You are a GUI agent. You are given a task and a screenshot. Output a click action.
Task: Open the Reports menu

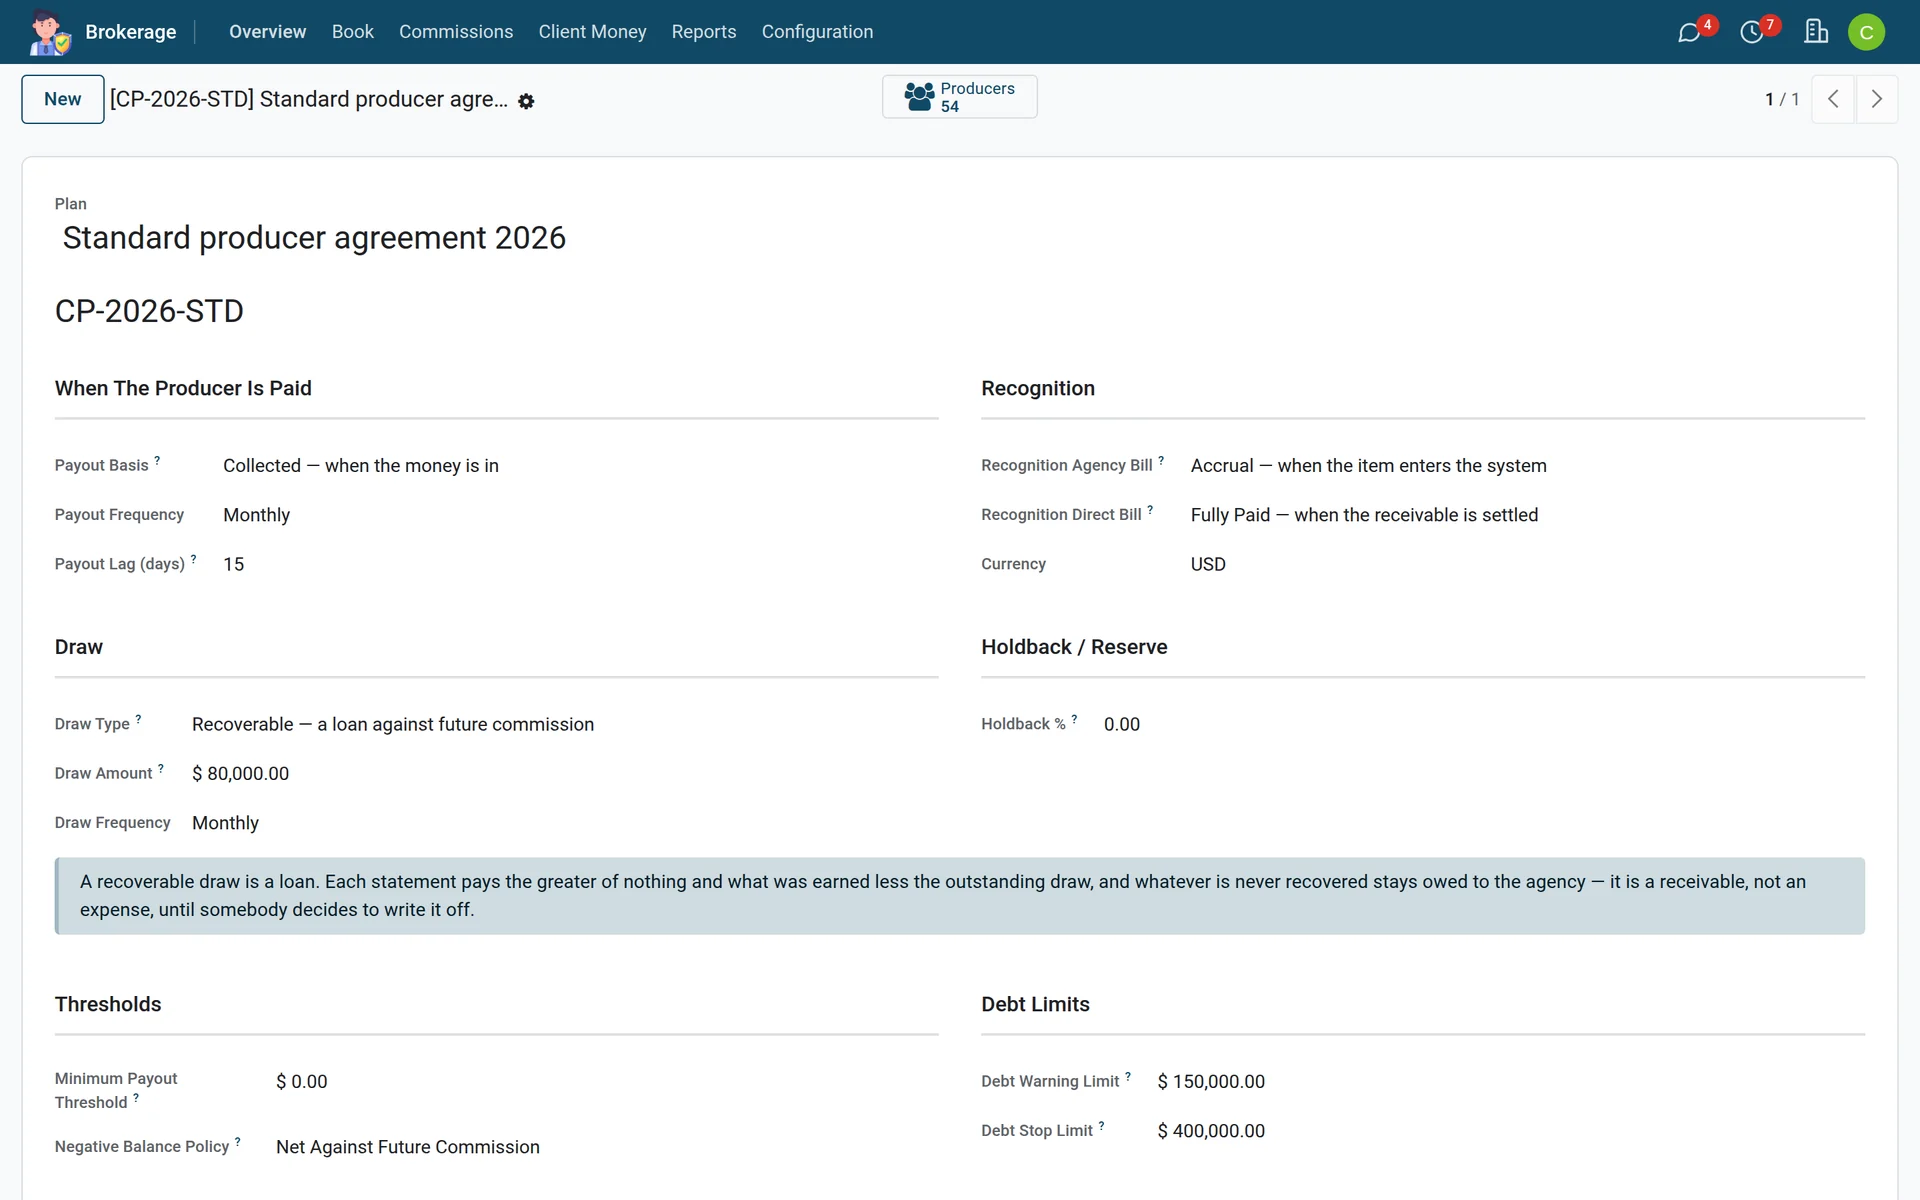(704, 32)
